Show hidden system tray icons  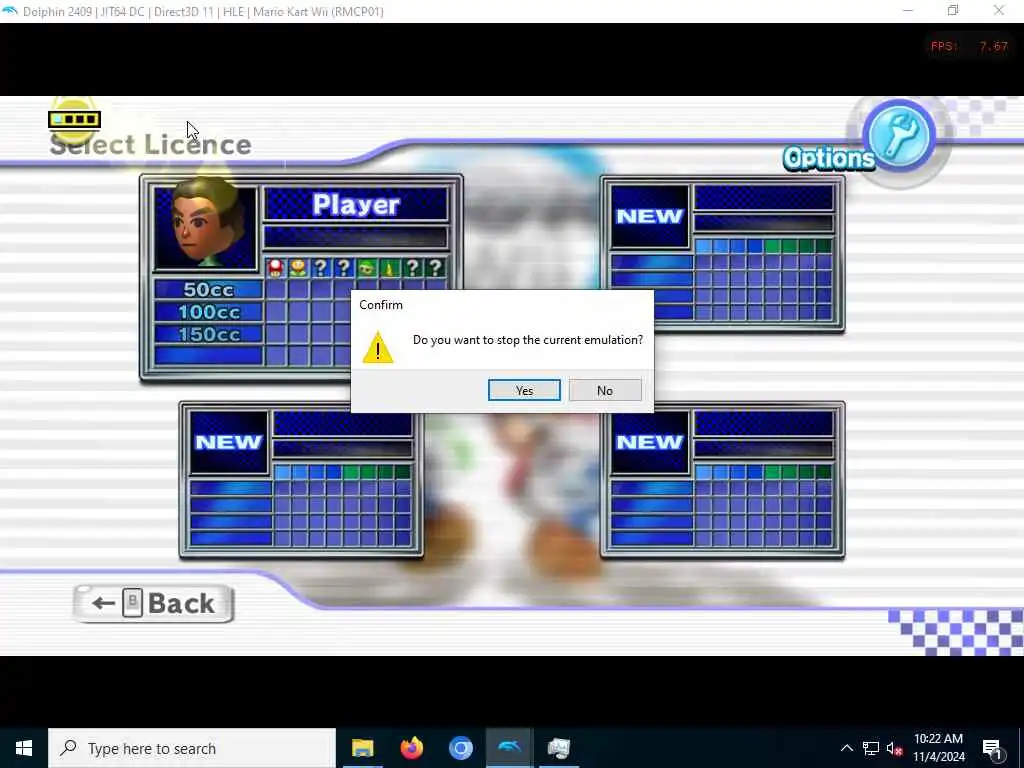point(846,748)
